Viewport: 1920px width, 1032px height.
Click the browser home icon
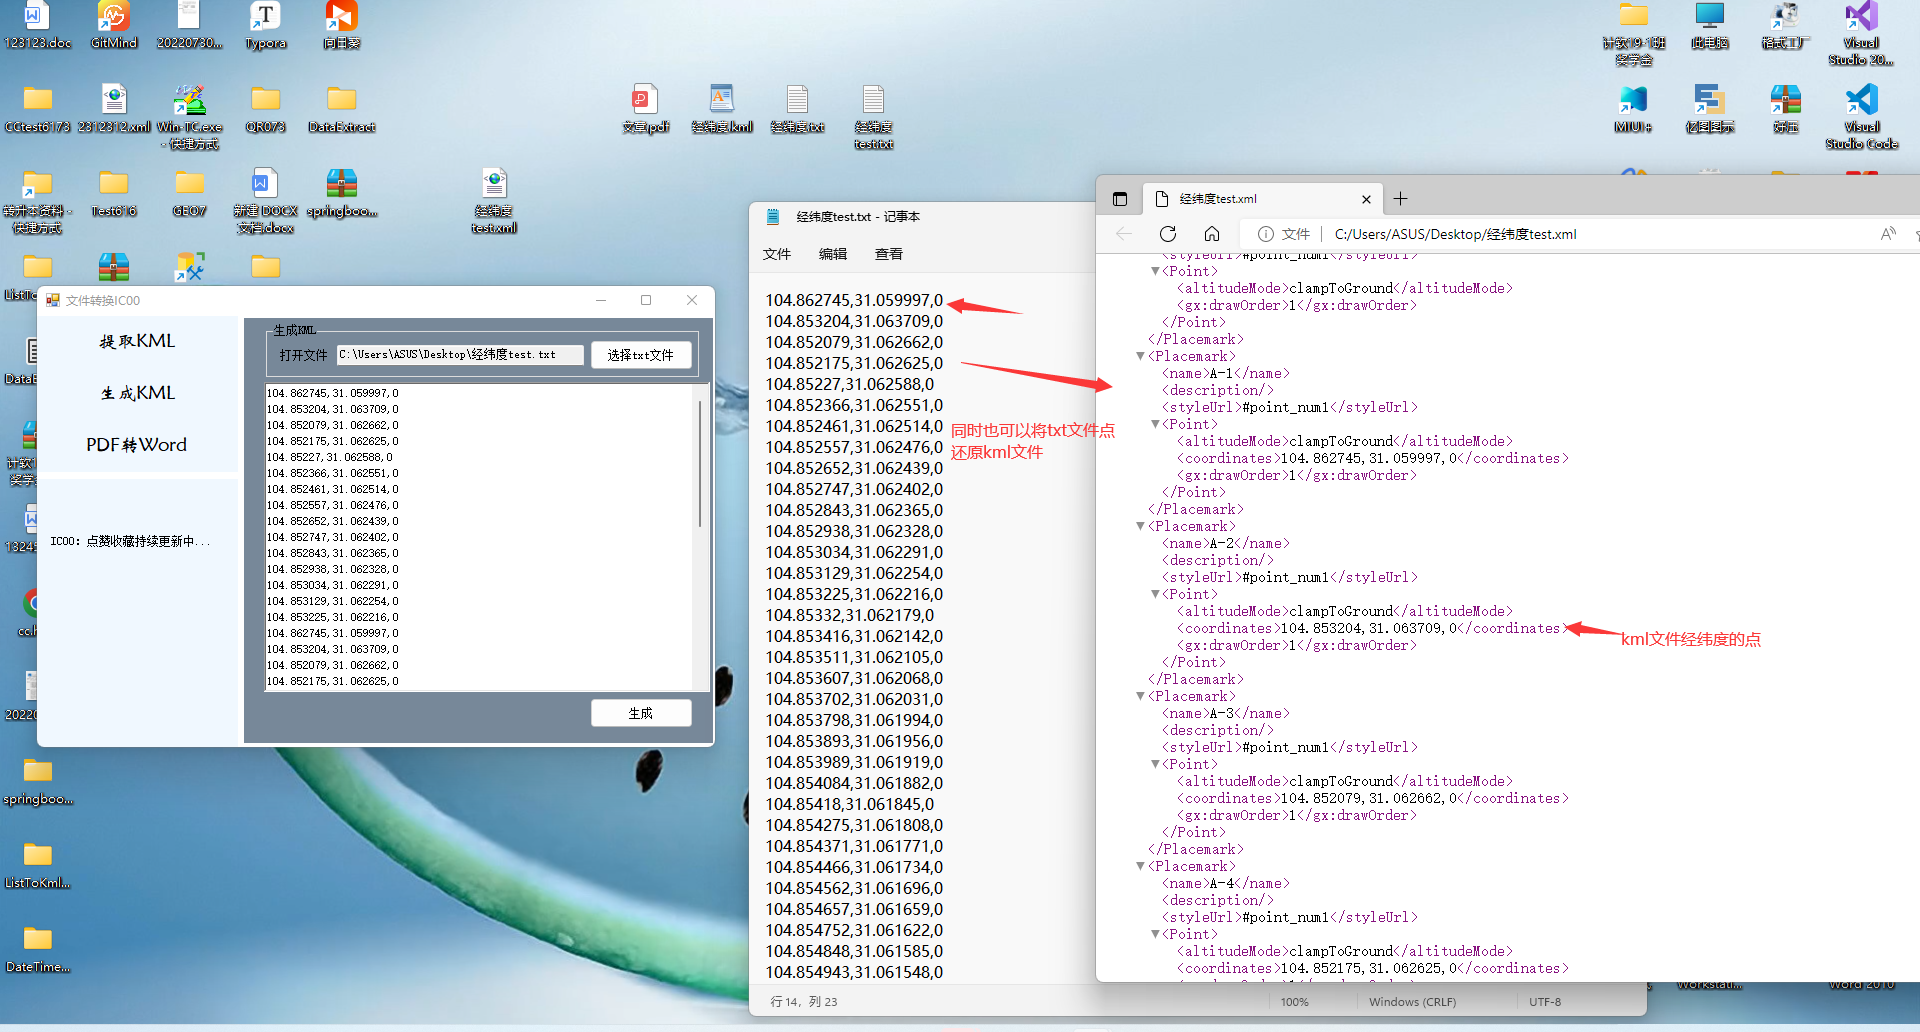[x=1211, y=234]
